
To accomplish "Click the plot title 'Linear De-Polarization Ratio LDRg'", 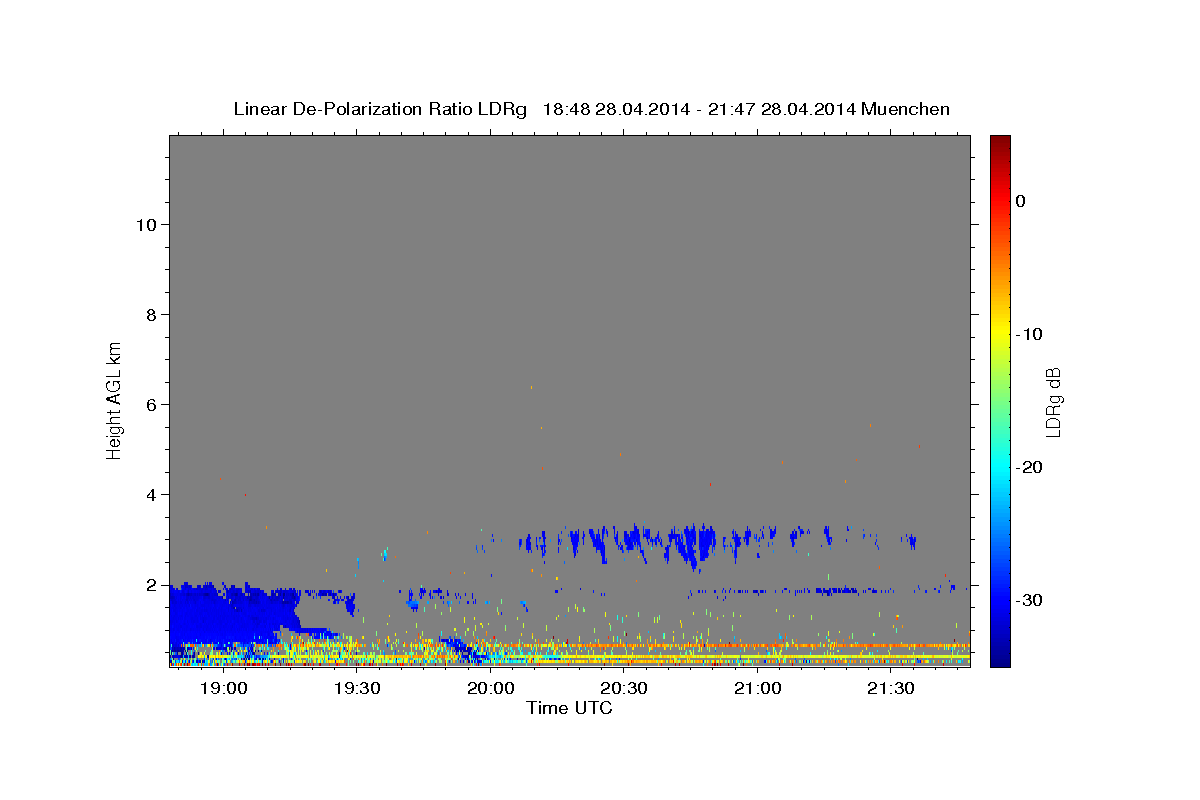I will pos(380,109).
